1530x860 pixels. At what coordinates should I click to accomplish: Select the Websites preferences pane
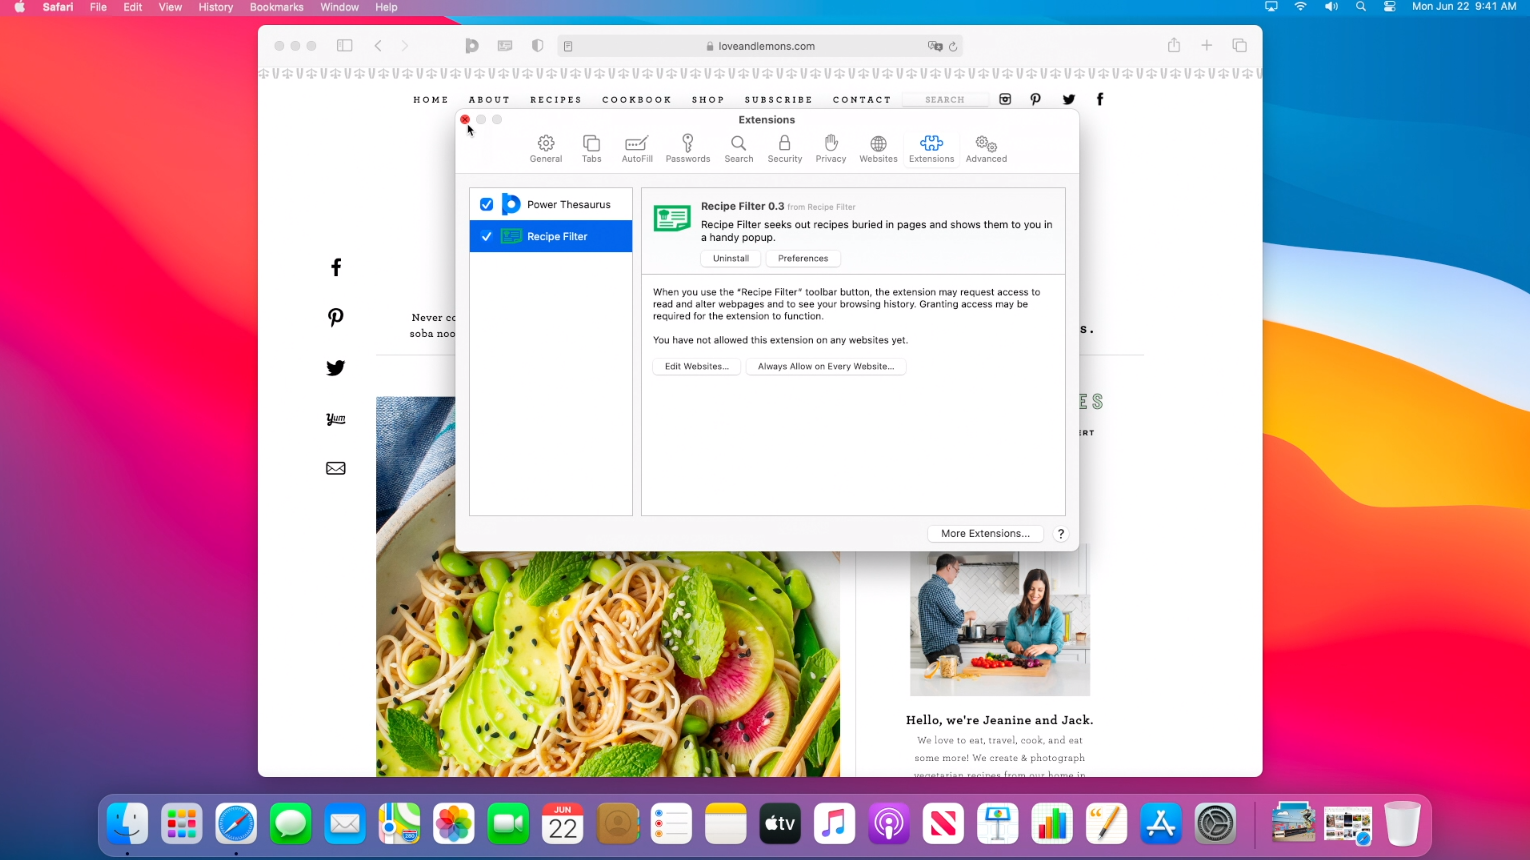[878, 148]
